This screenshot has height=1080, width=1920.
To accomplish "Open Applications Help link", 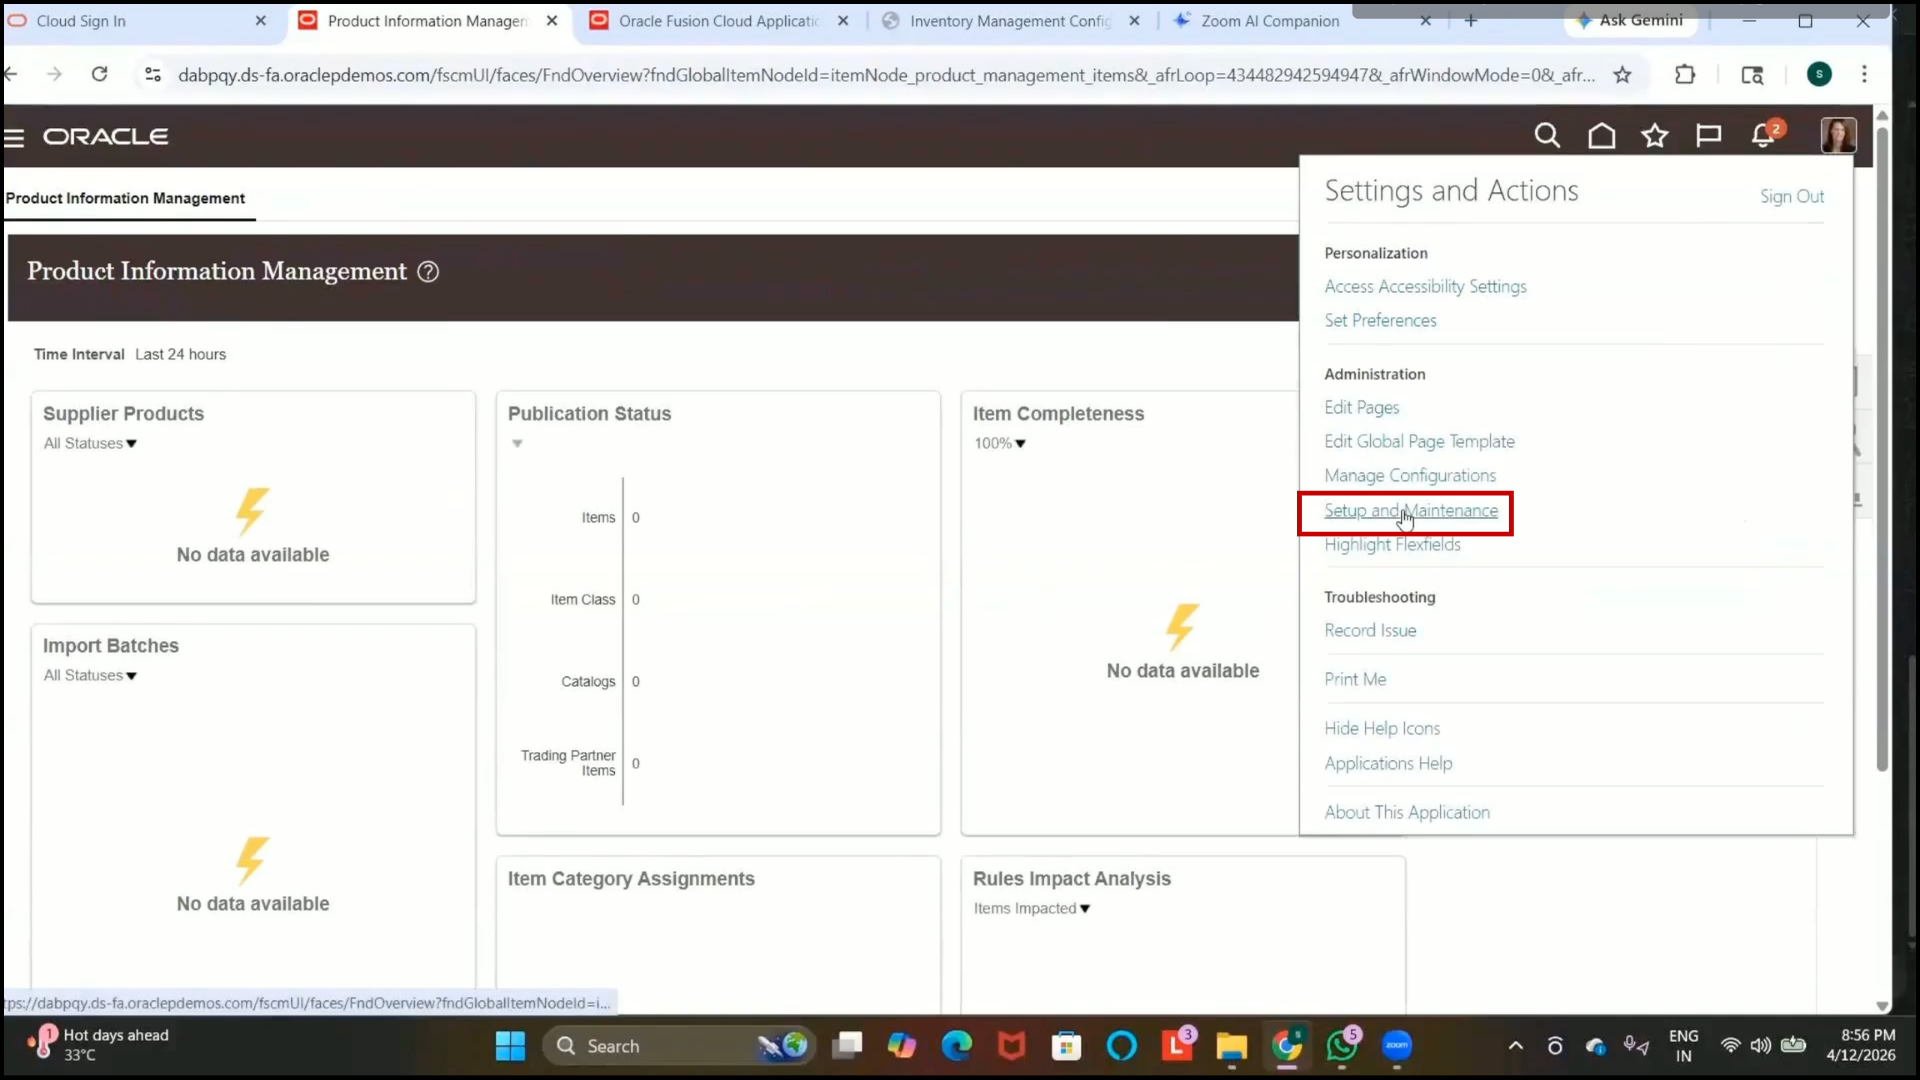I will tap(1388, 764).
